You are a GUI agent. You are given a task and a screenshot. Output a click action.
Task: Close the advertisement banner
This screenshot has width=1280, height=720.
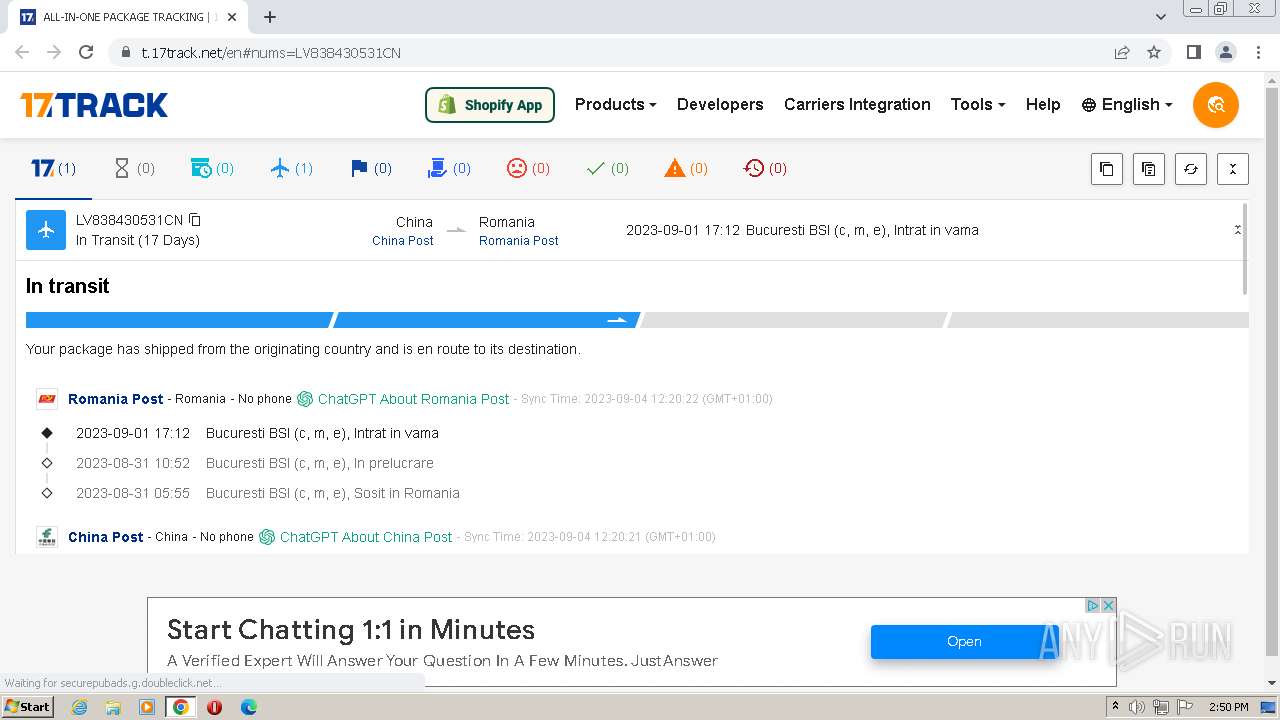[x=1108, y=605]
